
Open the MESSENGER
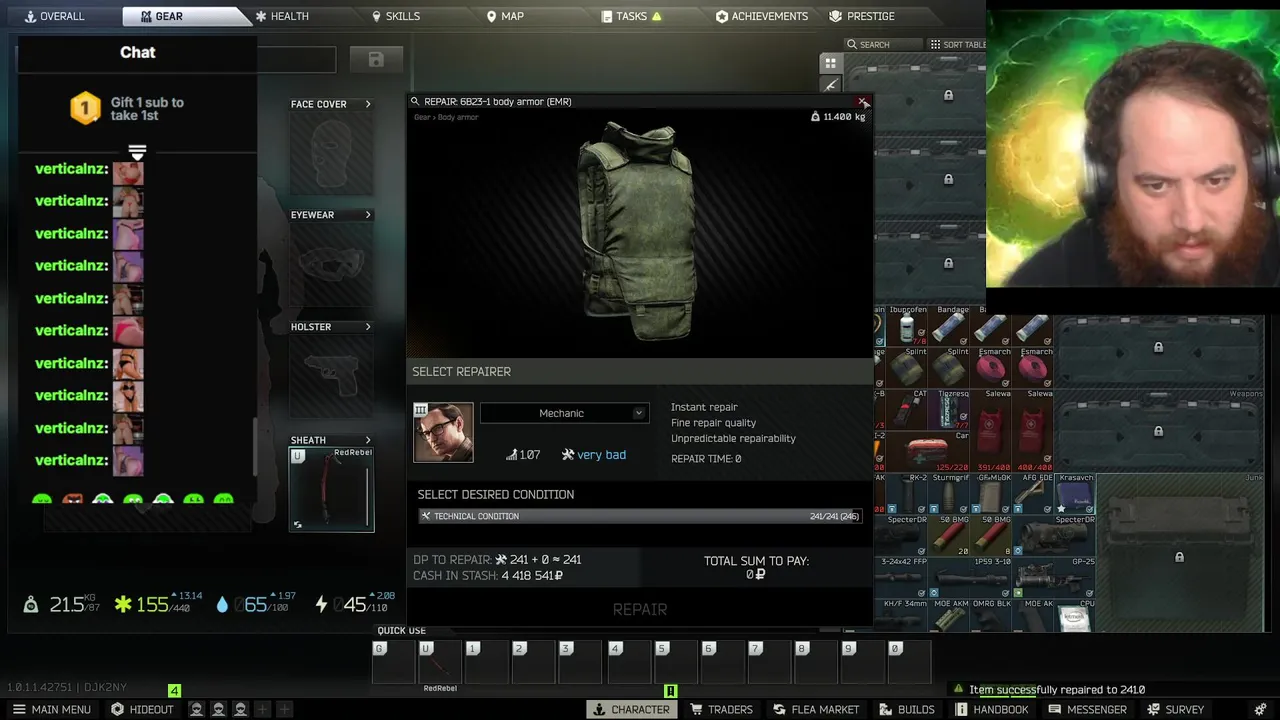tap(1087, 709)
